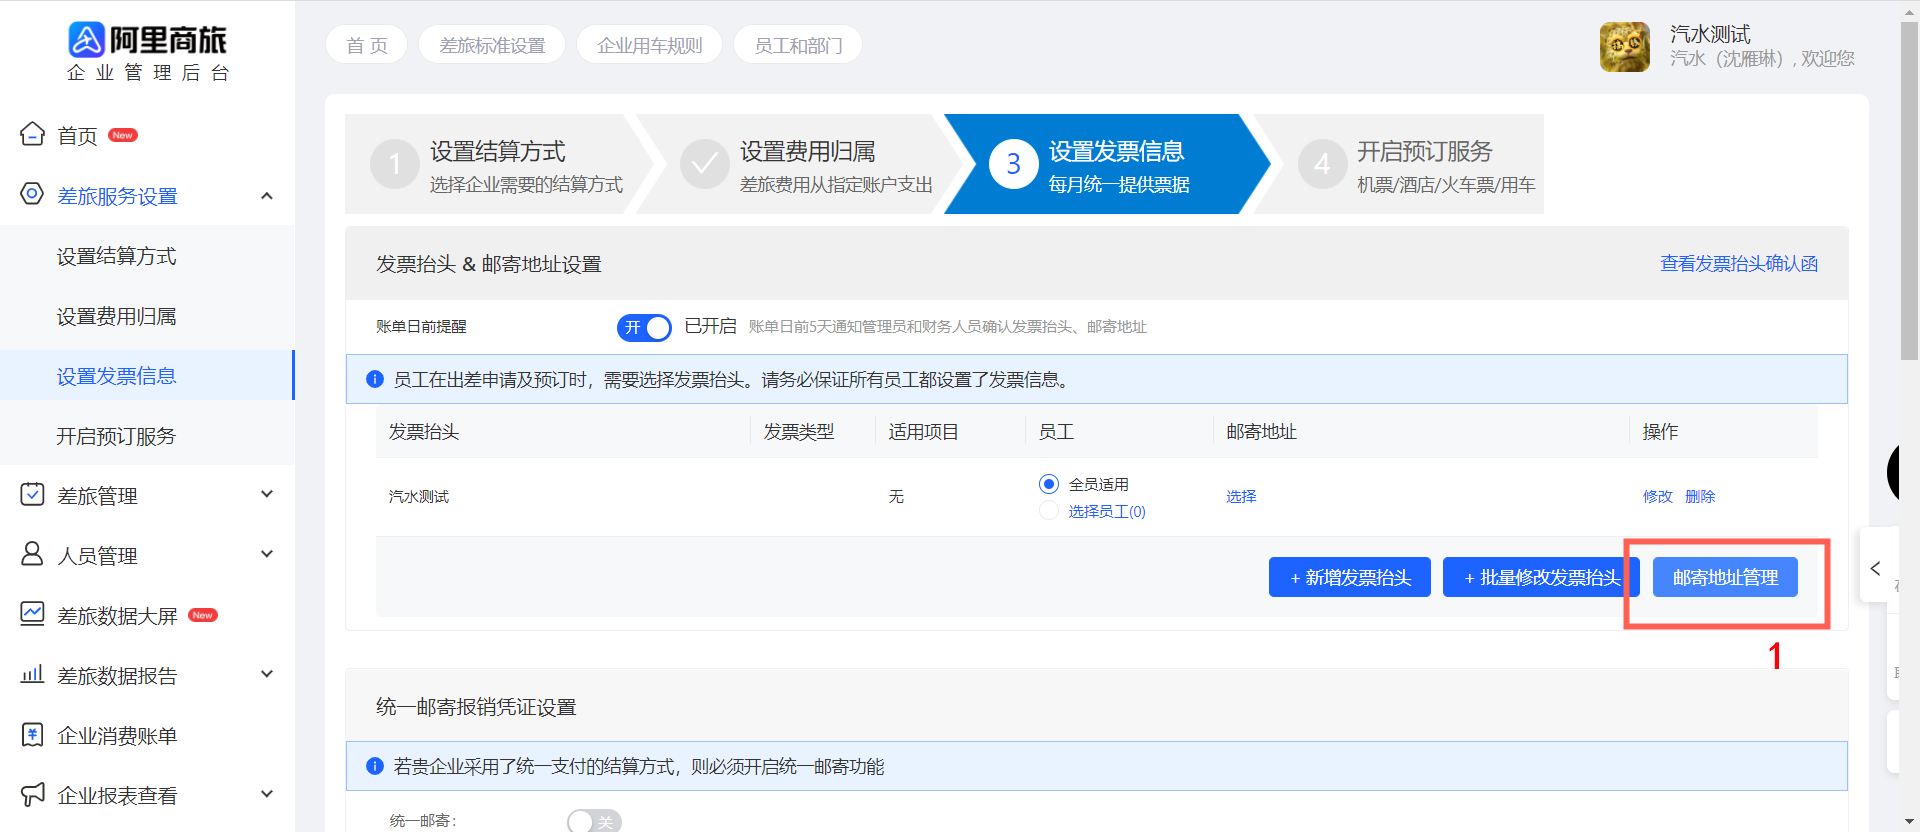Select 设置发票信息 in the sidebar
The width and height of the screenshot is (1920, 832).
coord(148,376)
